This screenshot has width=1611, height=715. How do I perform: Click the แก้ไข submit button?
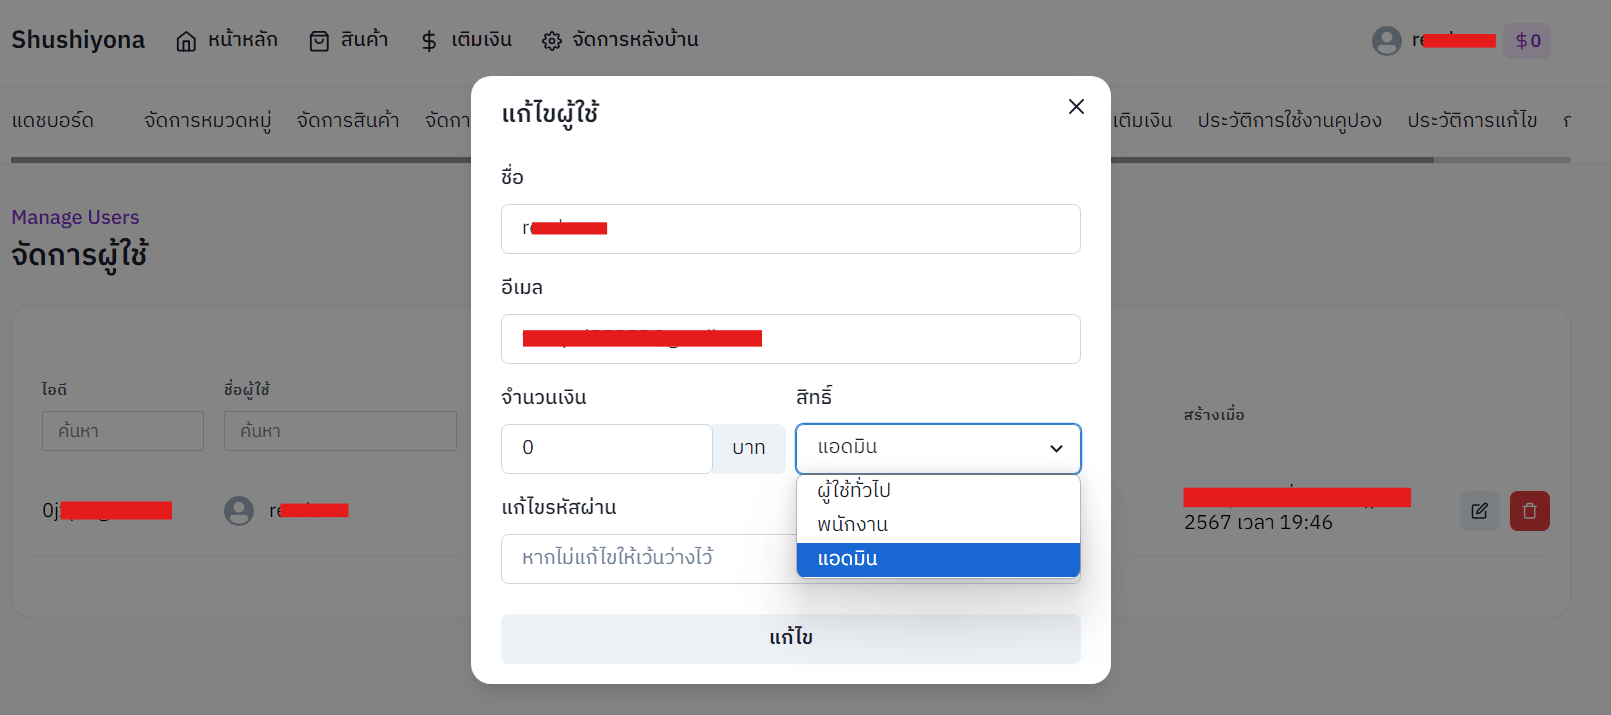point(790,638)
